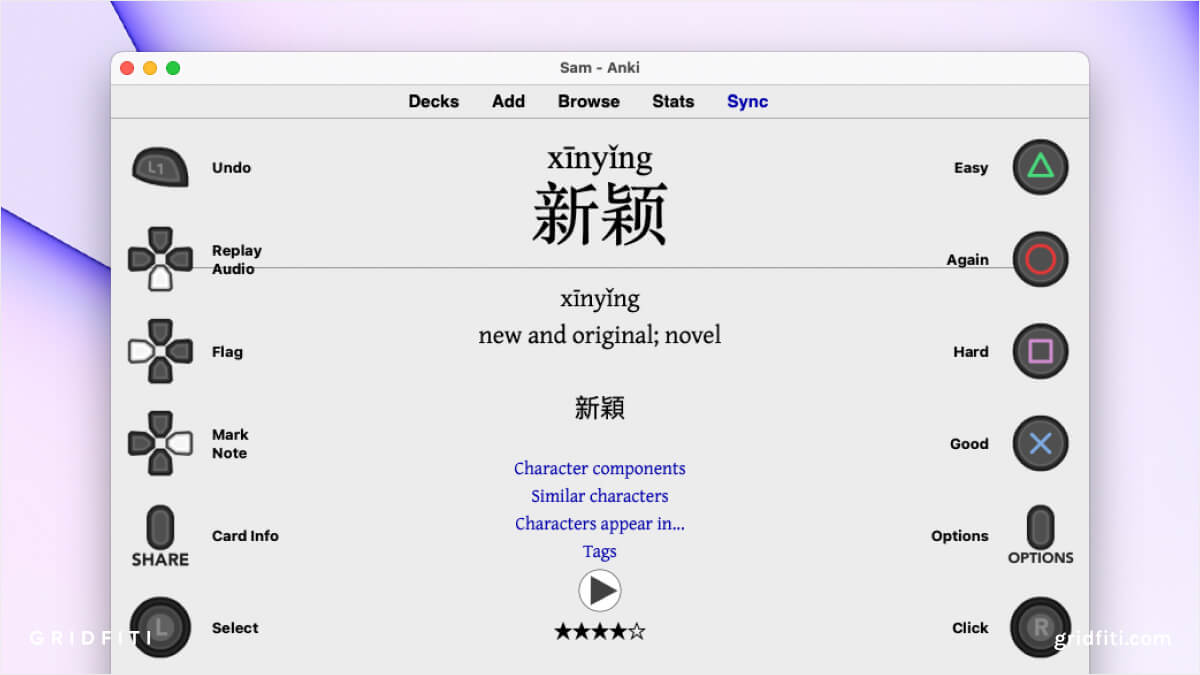
Task: Click the D-pad icon beside Replay Audio
Action: pos(160,259)
